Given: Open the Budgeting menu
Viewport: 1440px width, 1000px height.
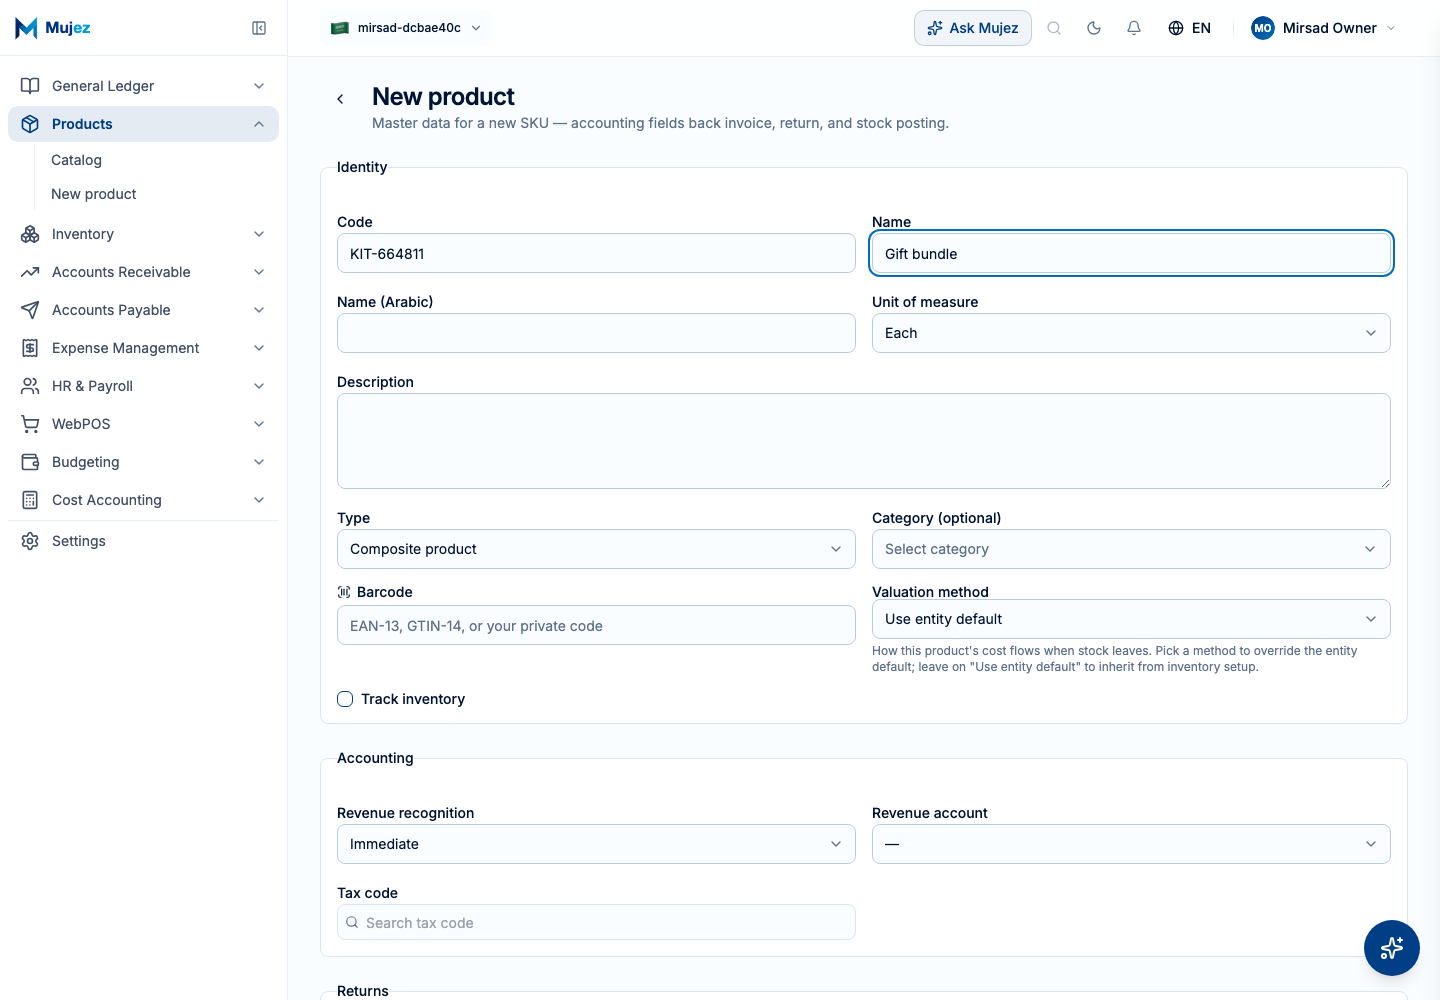Looking at the screenshot, I should pyautogui.click(x=143, y=462).
